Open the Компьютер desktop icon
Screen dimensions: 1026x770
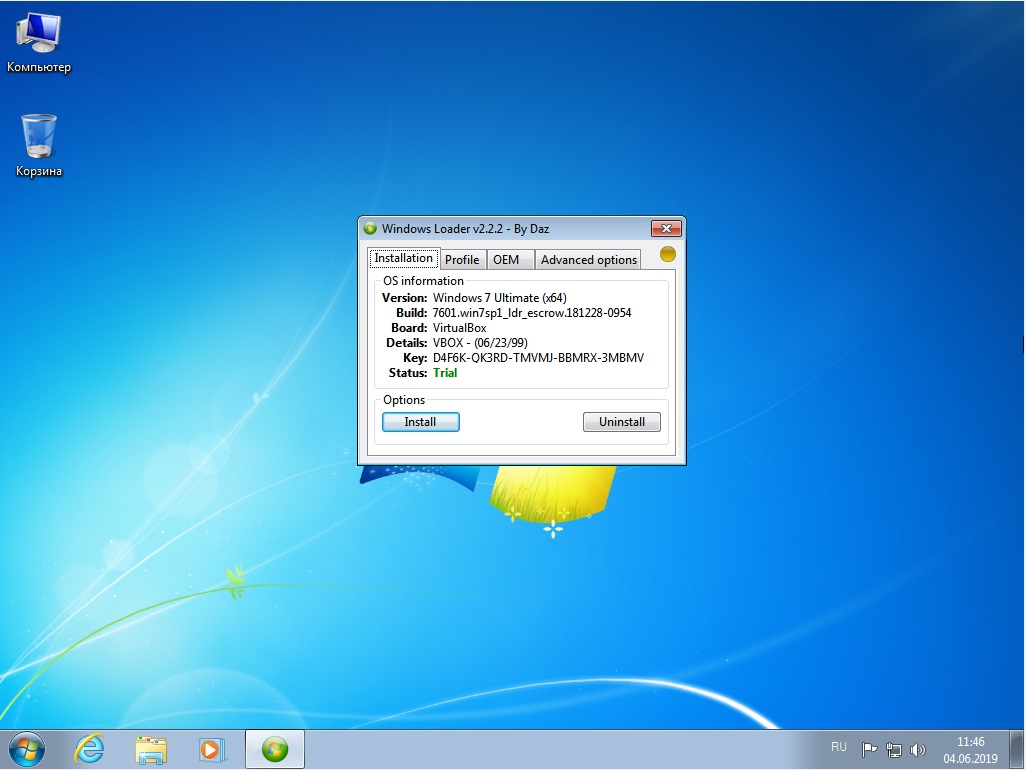click(x=38, y=42)
